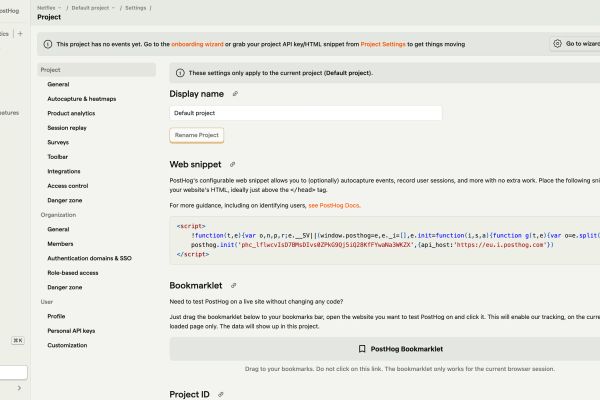Screen dimensions: 600x400
Task: Click the PostHog Bookmarklet button
Action: [x=385, y=349]
